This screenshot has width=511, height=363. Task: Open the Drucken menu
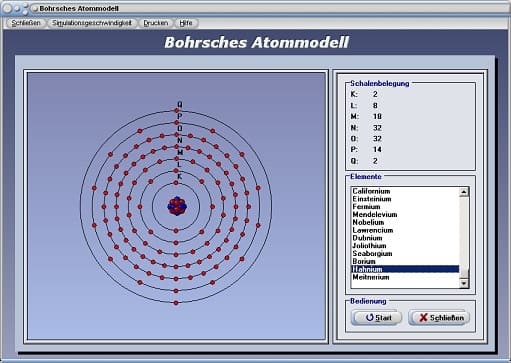[x=156, y=23]
